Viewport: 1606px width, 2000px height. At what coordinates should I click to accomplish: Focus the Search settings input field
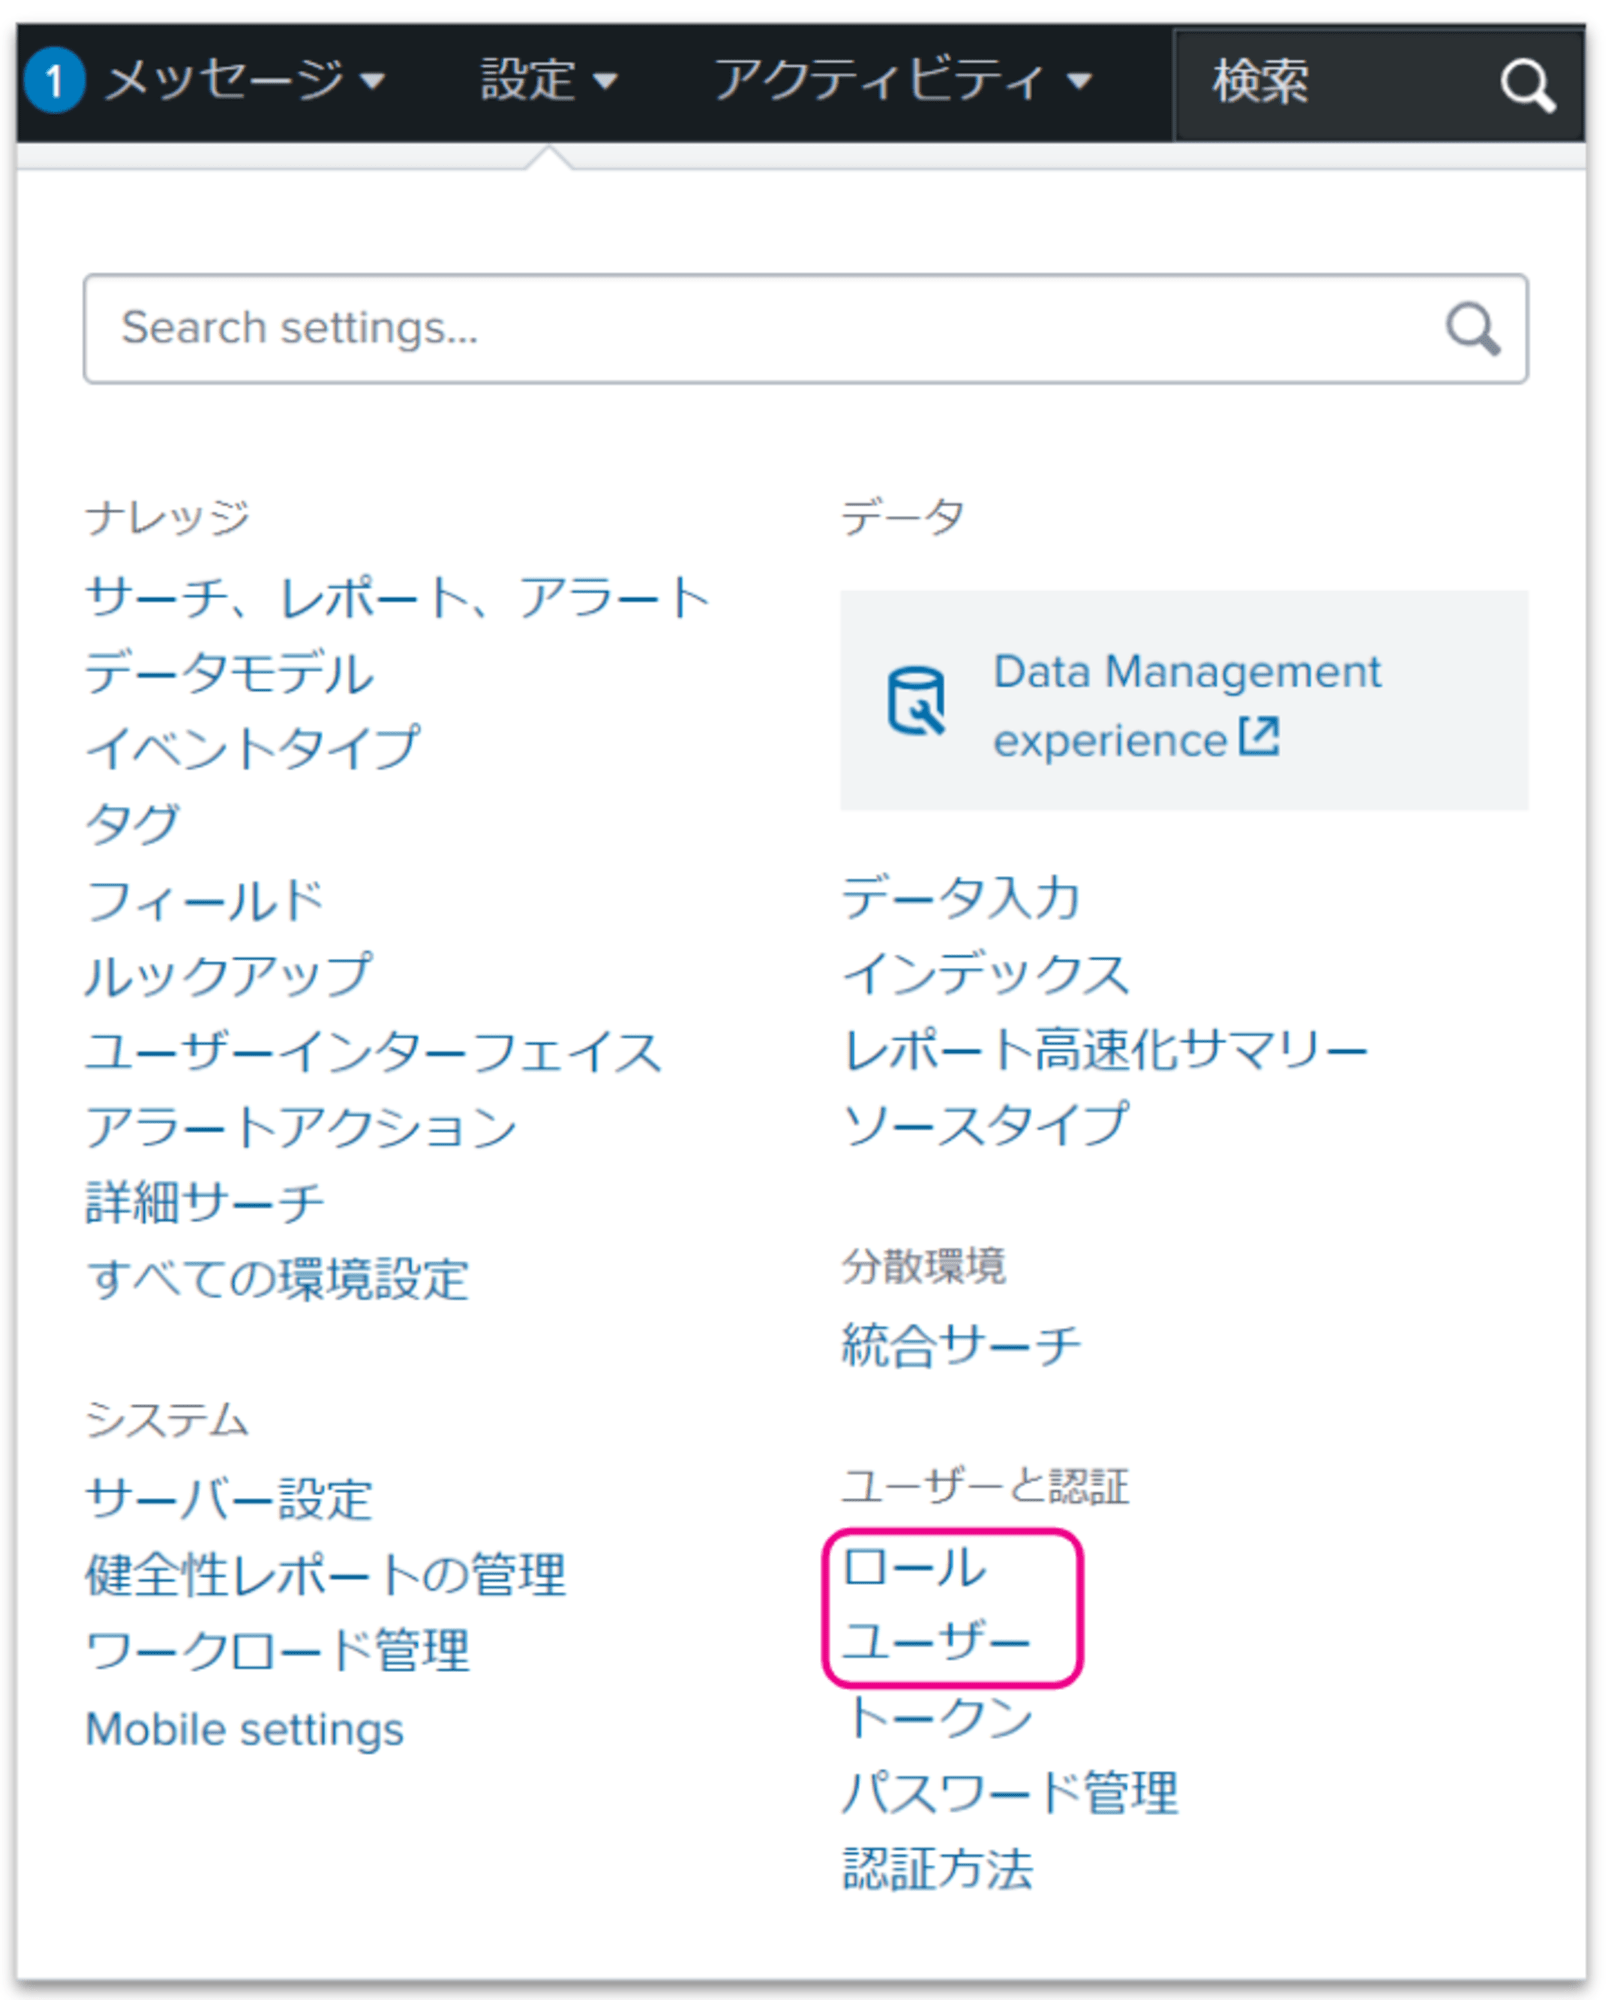pyautogui.click(x=805, y=329)
